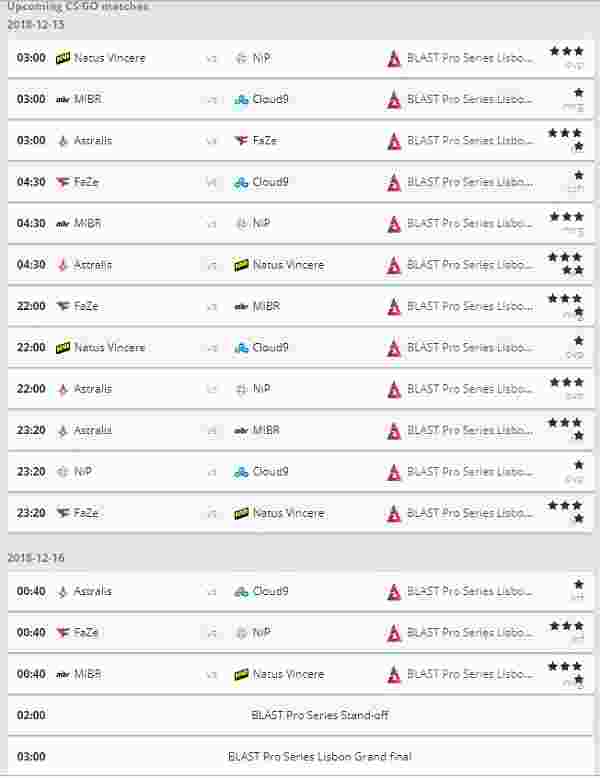Open BLAST Pro Series Stand-off entry
Image resolution: width=600 pixels, height=778 pixels.
pyautogui.click(x=300, y=715)
